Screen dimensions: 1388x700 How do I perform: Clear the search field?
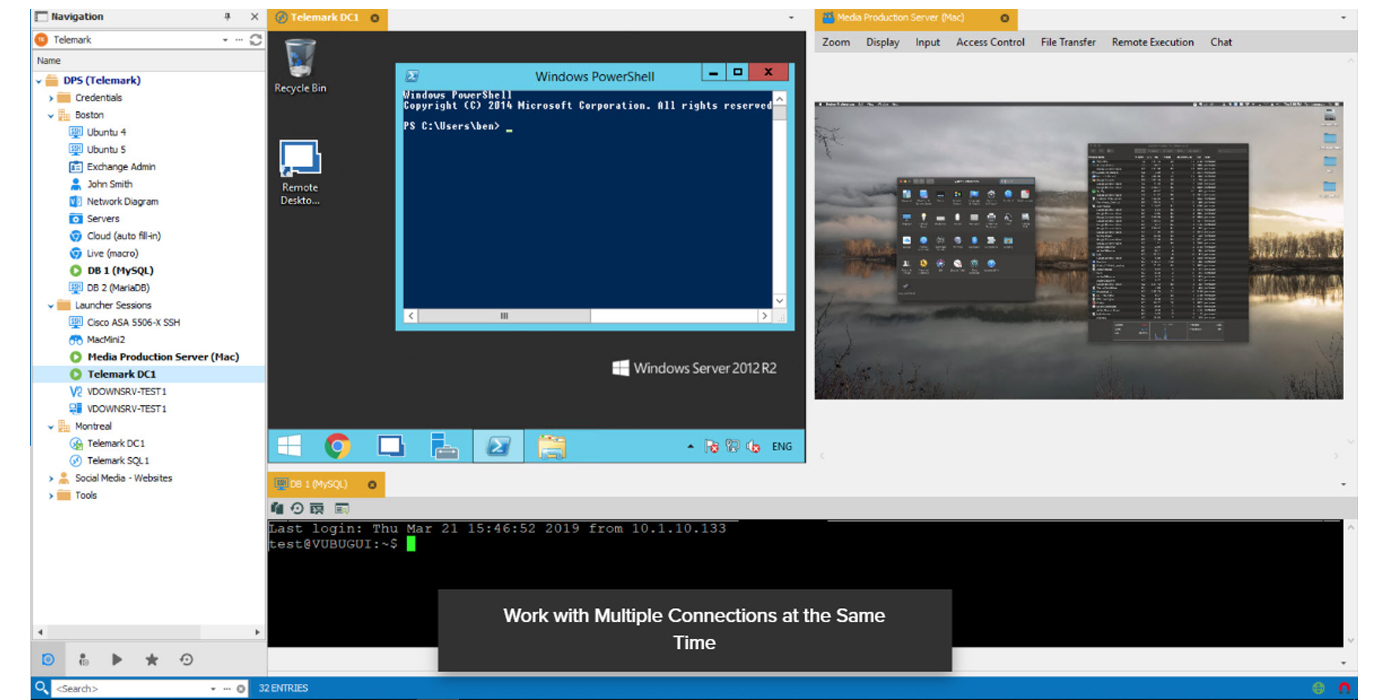[241, 688]
